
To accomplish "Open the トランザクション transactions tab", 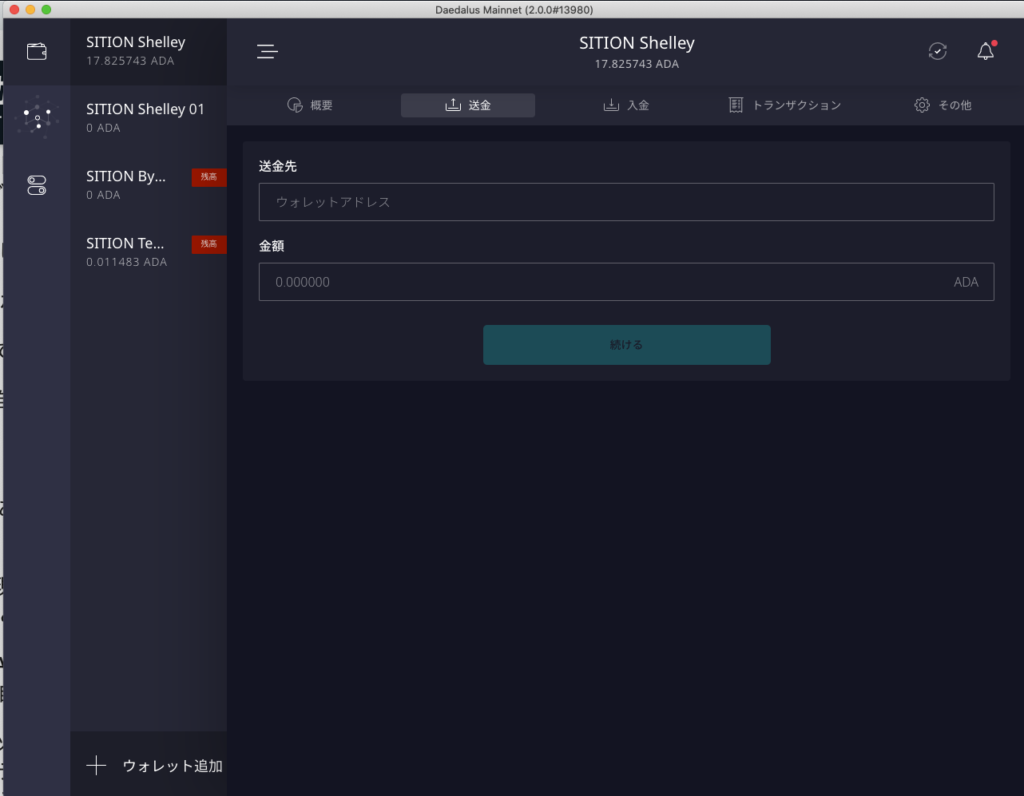I will tap(785, 105).
